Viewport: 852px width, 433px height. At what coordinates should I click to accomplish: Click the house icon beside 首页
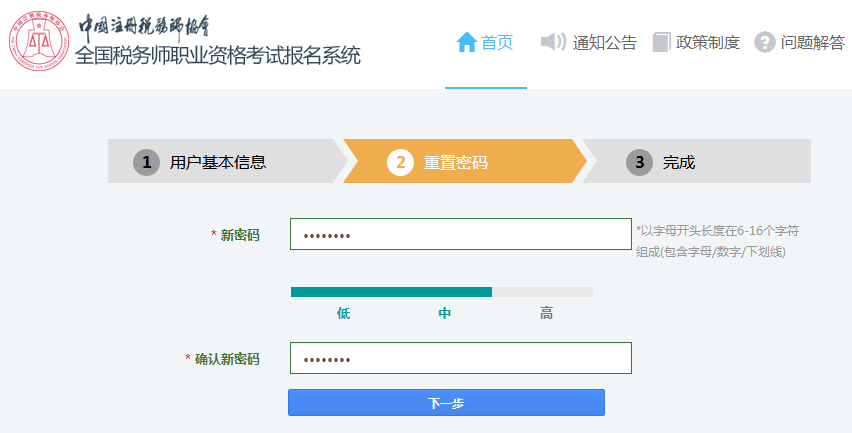(x=466, y=42)
